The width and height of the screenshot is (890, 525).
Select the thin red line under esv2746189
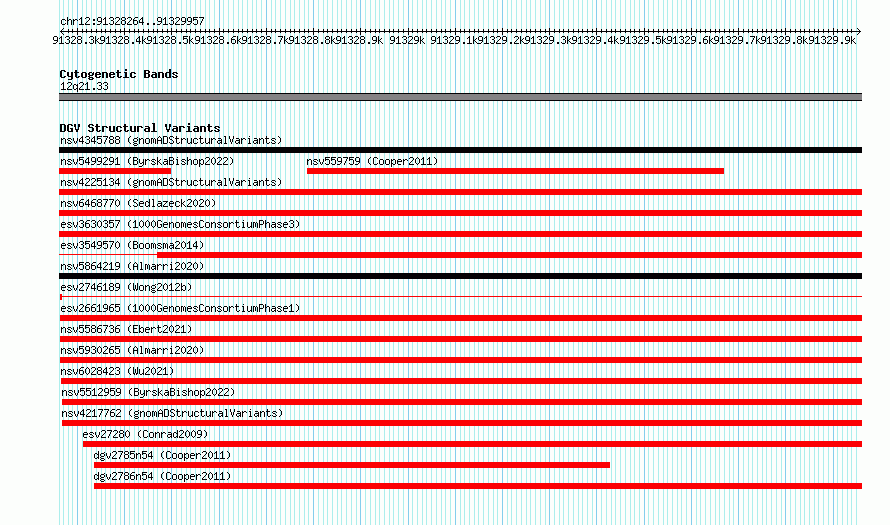coord(460,296)
